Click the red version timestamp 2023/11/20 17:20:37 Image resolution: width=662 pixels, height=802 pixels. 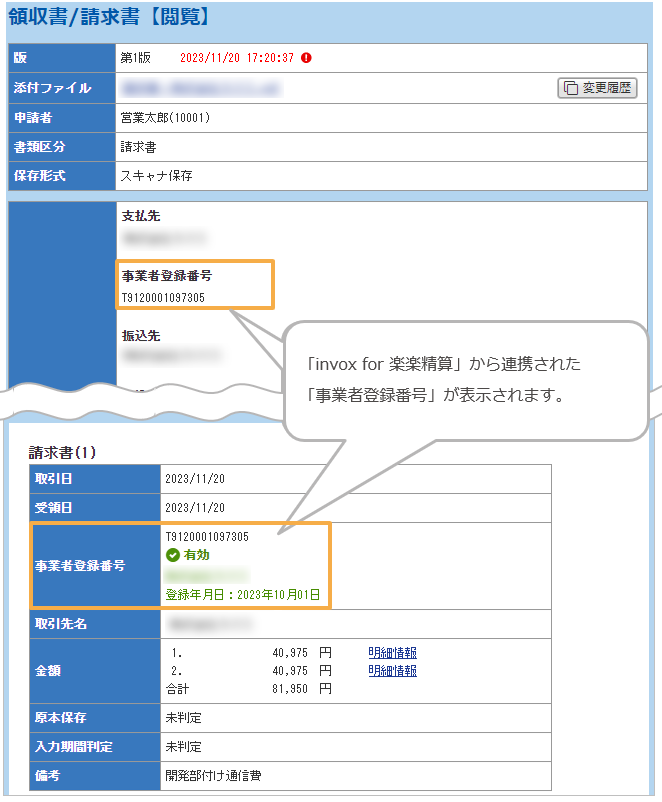237,58
